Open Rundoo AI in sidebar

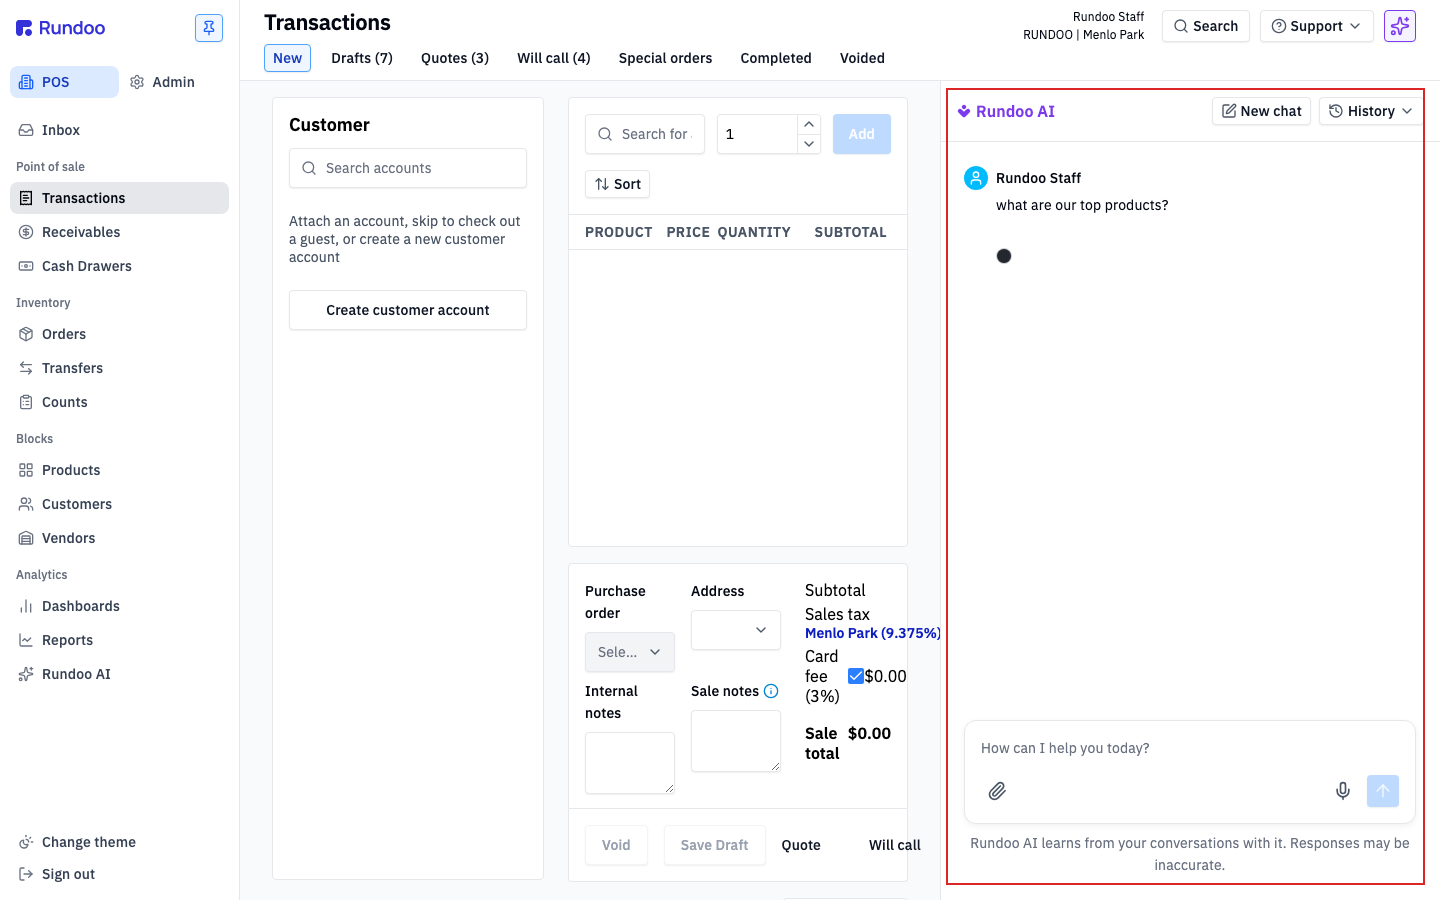coord(119,674)
